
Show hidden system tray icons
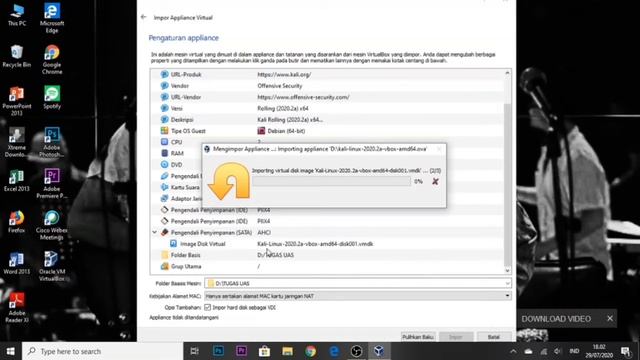[513, 351]
